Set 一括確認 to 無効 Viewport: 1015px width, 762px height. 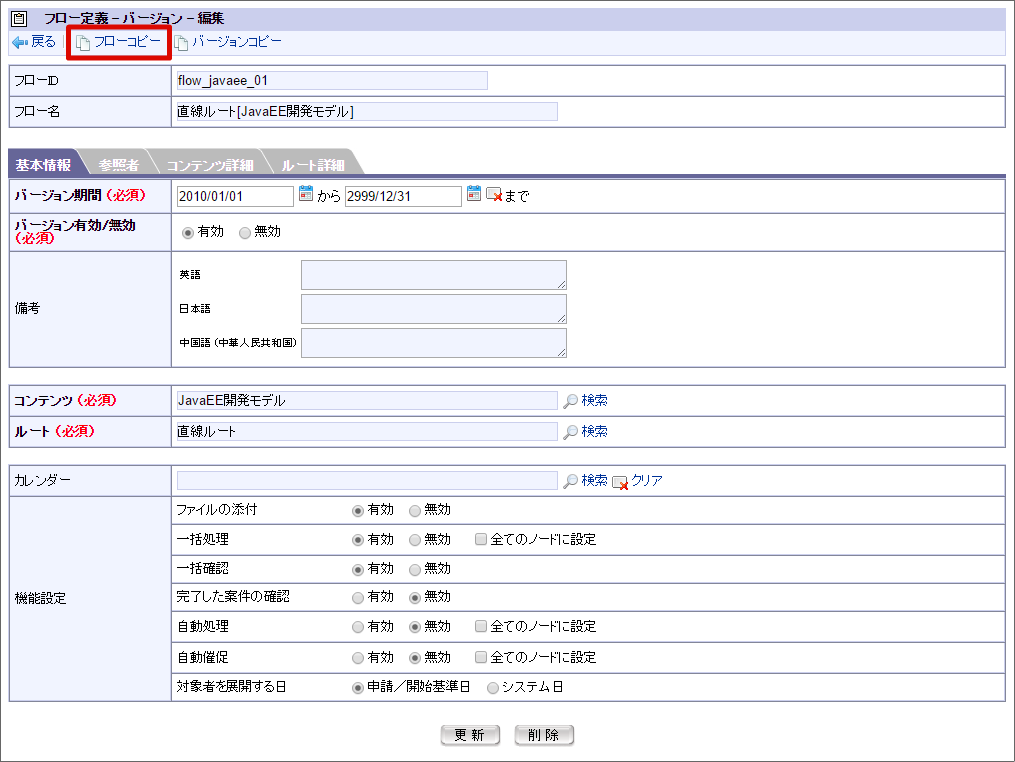coord(415,570)
